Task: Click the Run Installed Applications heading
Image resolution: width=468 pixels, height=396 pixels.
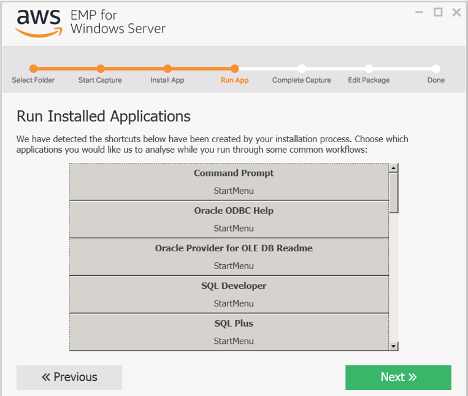Action: (103, 116)
